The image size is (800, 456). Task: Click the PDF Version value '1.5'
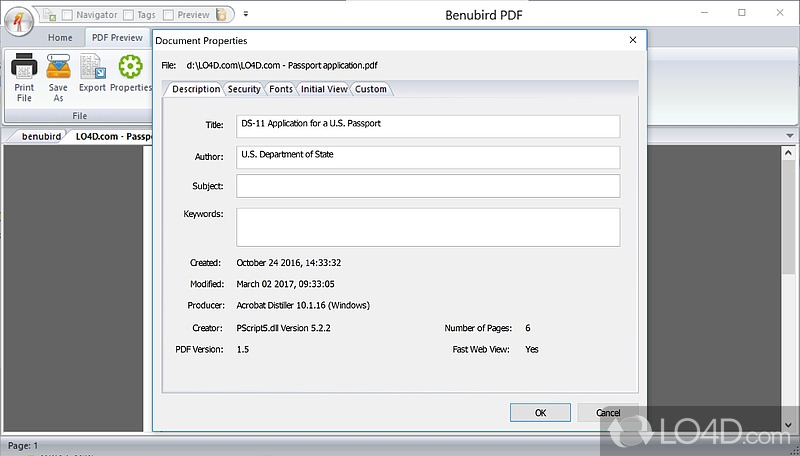[x=243, y=349]
